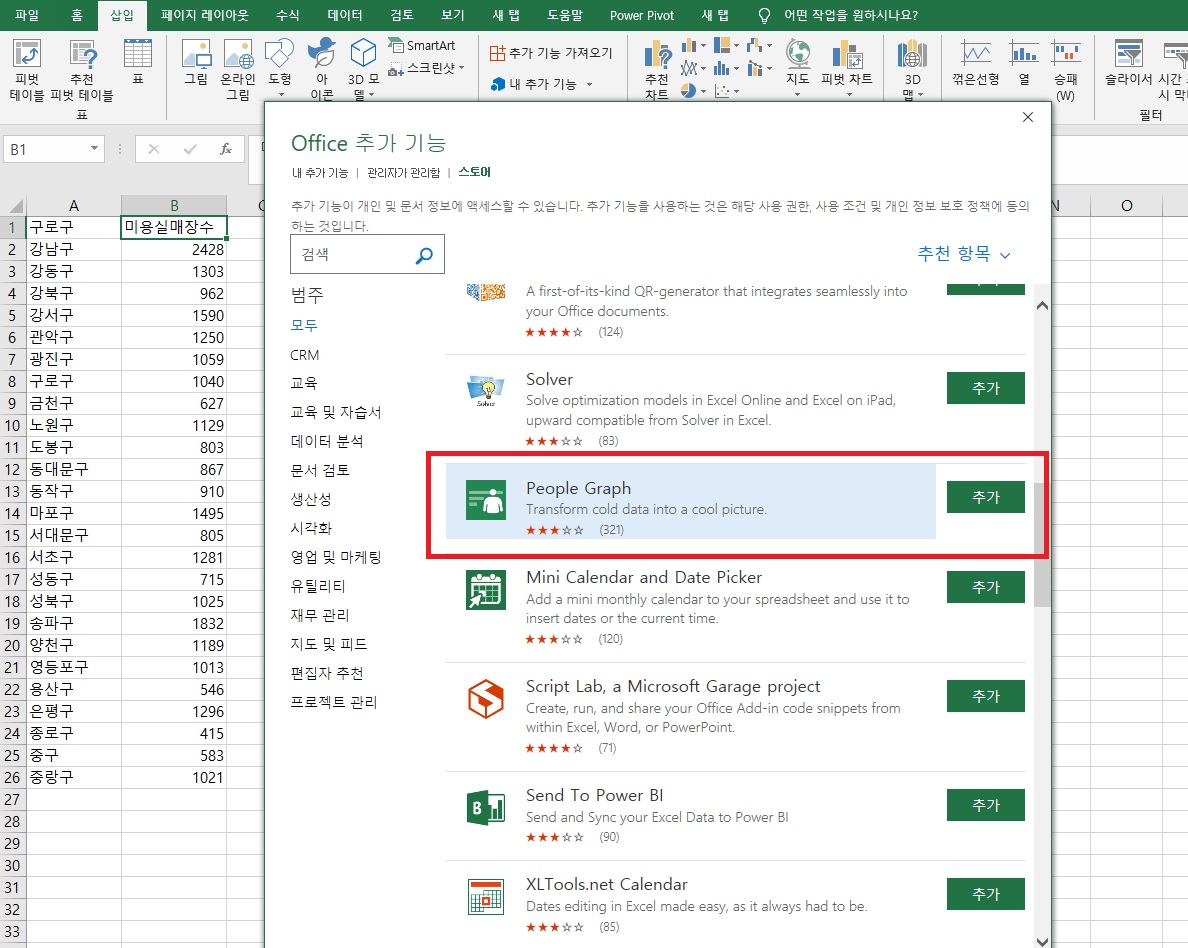
Task: Select cell 강남구 in column A
Action: 73,249
